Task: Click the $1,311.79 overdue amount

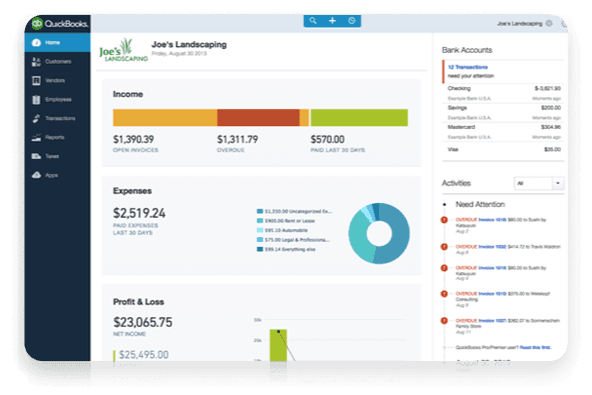Action: pyautogui.click(x=237, y=139)
